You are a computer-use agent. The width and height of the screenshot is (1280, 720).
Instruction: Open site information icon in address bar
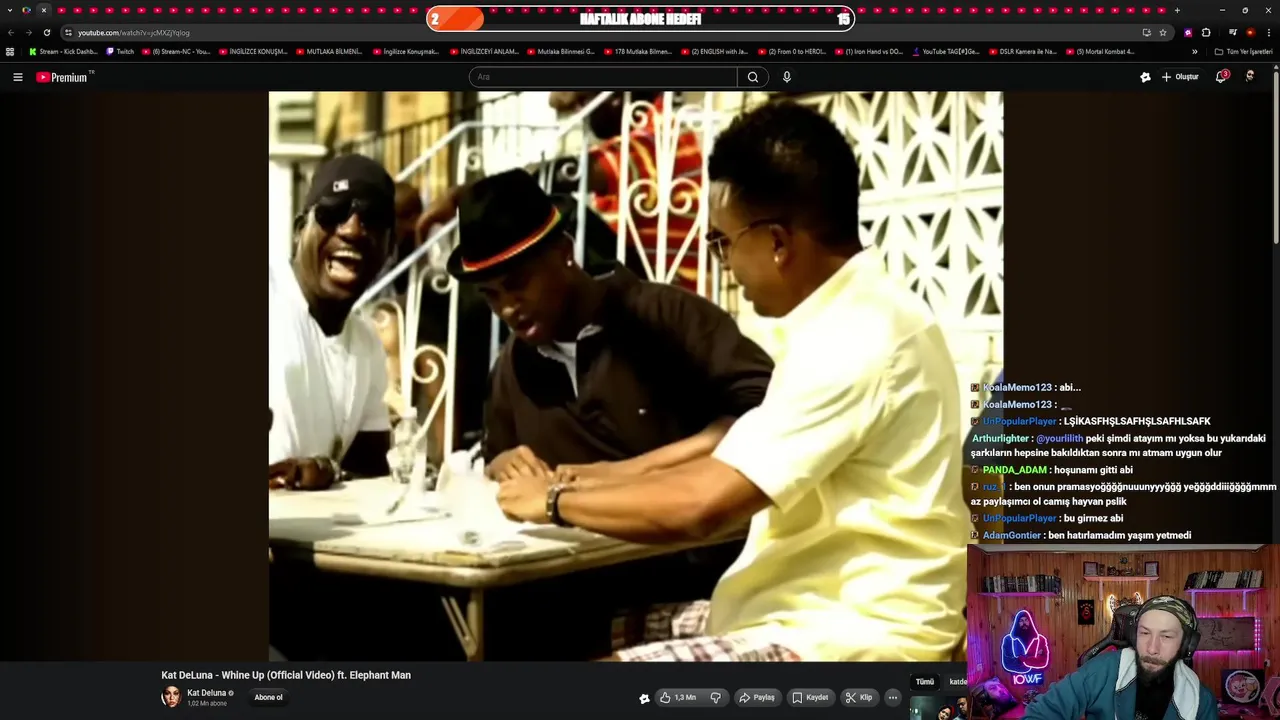point(68,32)
